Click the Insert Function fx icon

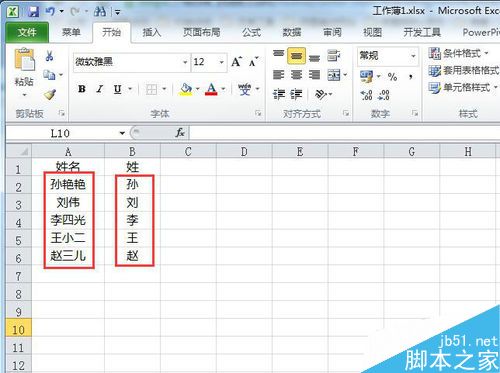click(x=180, y=133)
